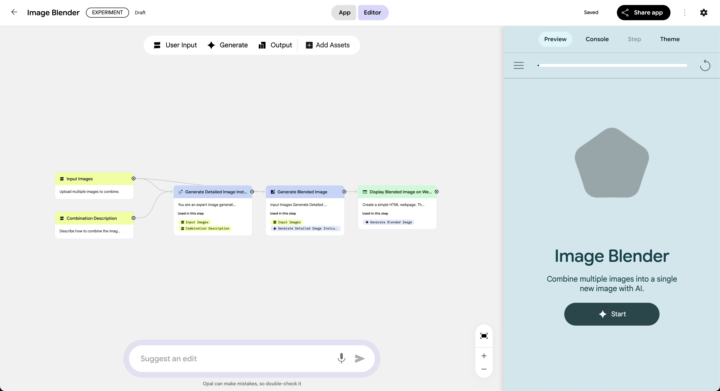Click the restart refresh icon in preview
The height and width of the screenshot is (391, 720).
(705, 66)
